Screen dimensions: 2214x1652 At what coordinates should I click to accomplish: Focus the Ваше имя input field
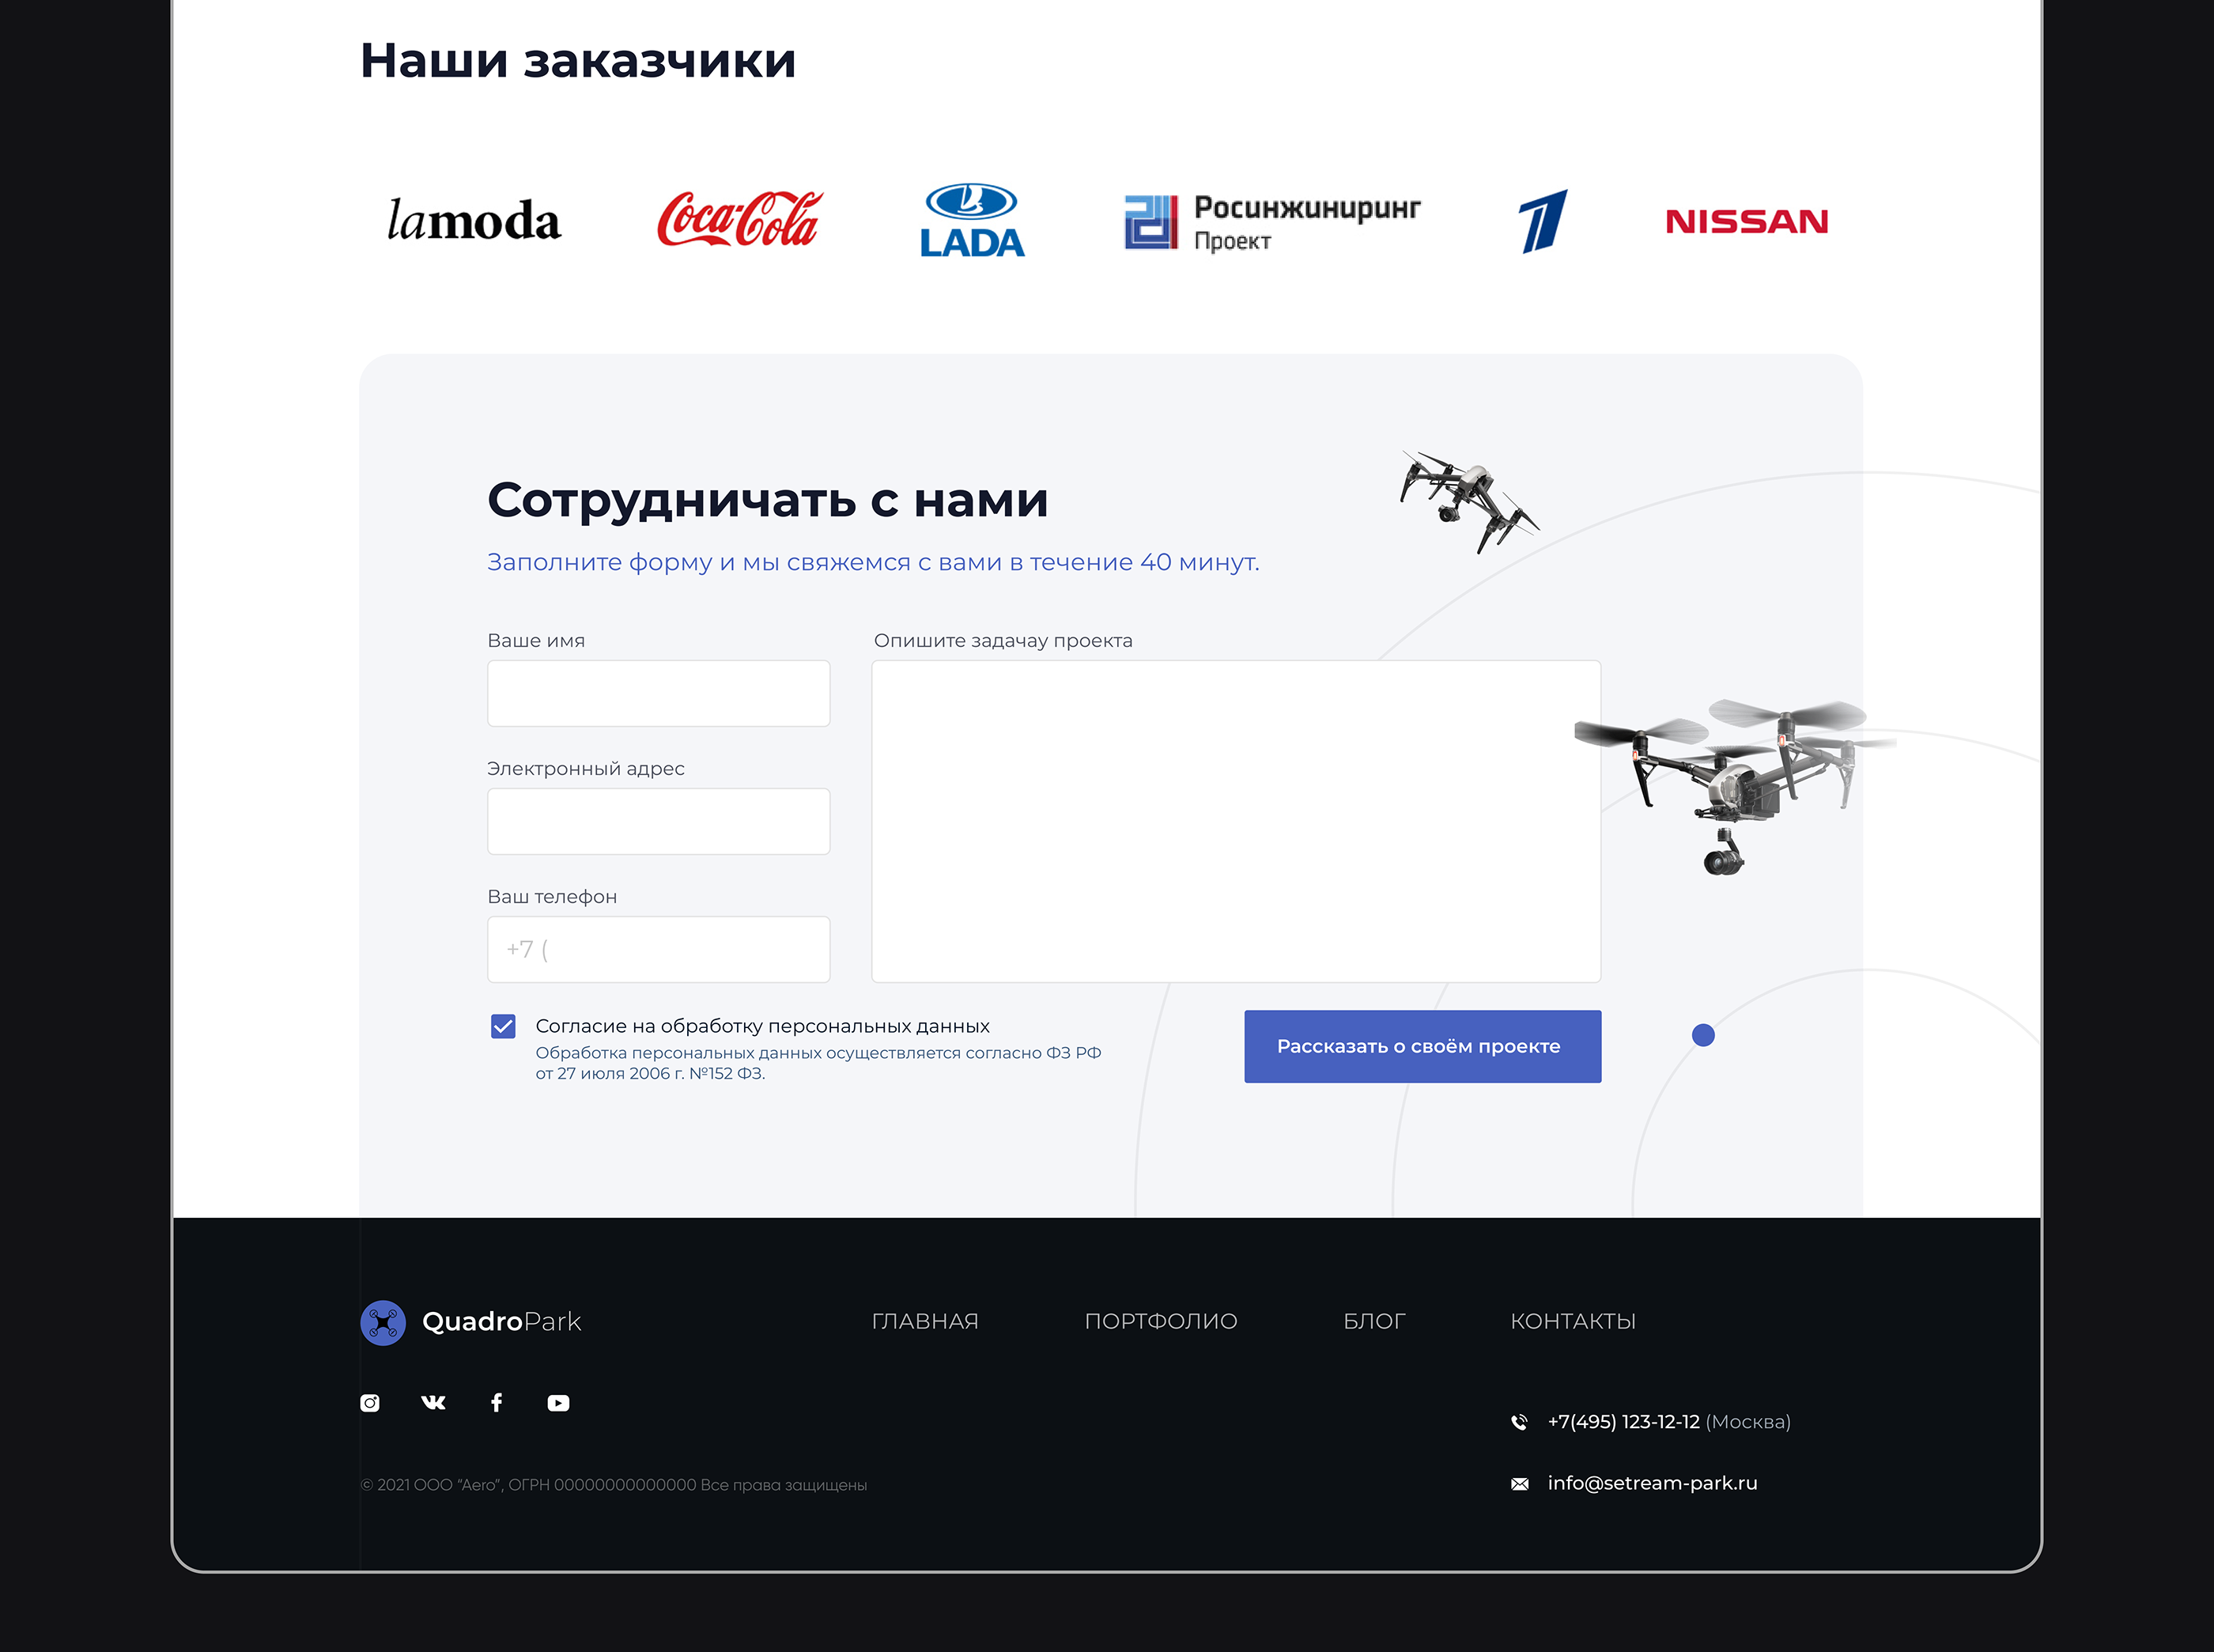click(x=659, y=693)
